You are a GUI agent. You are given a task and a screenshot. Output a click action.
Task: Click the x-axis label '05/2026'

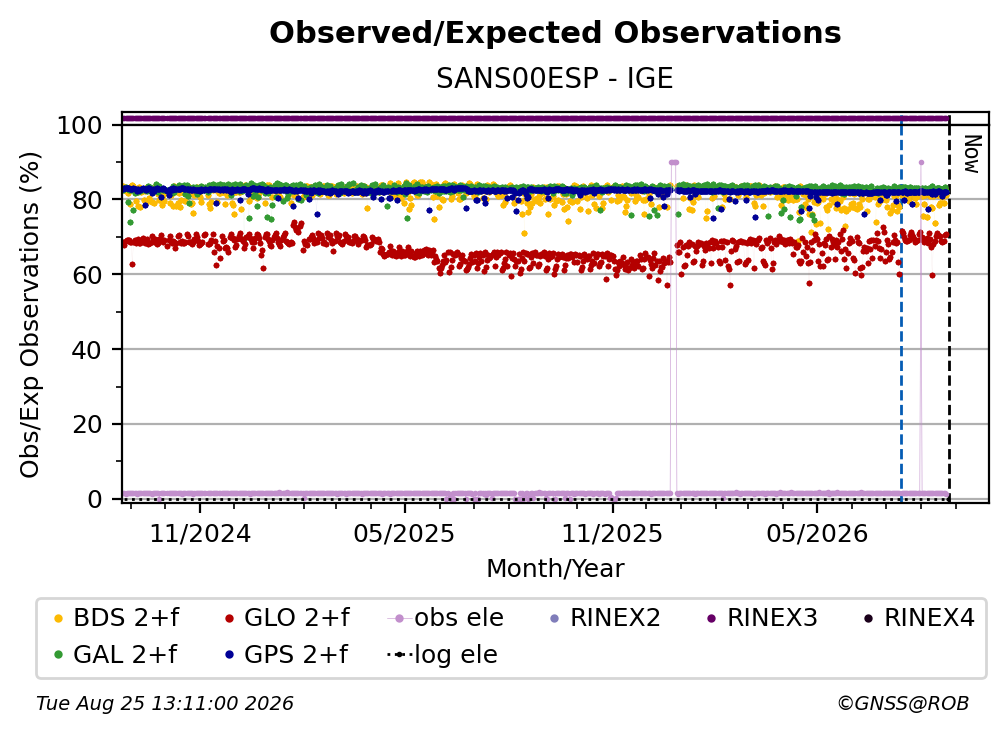tap(816, 533)
